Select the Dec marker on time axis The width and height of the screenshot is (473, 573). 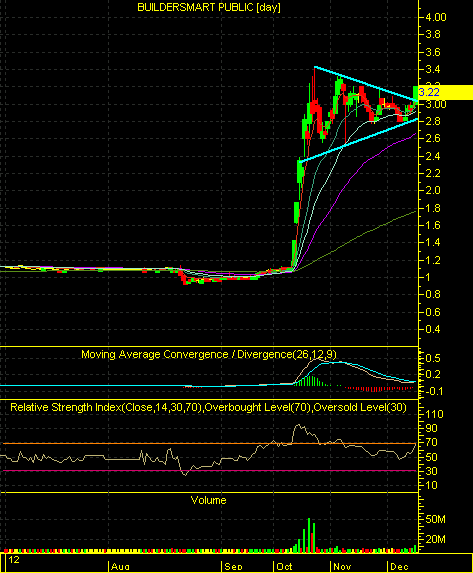399,566
